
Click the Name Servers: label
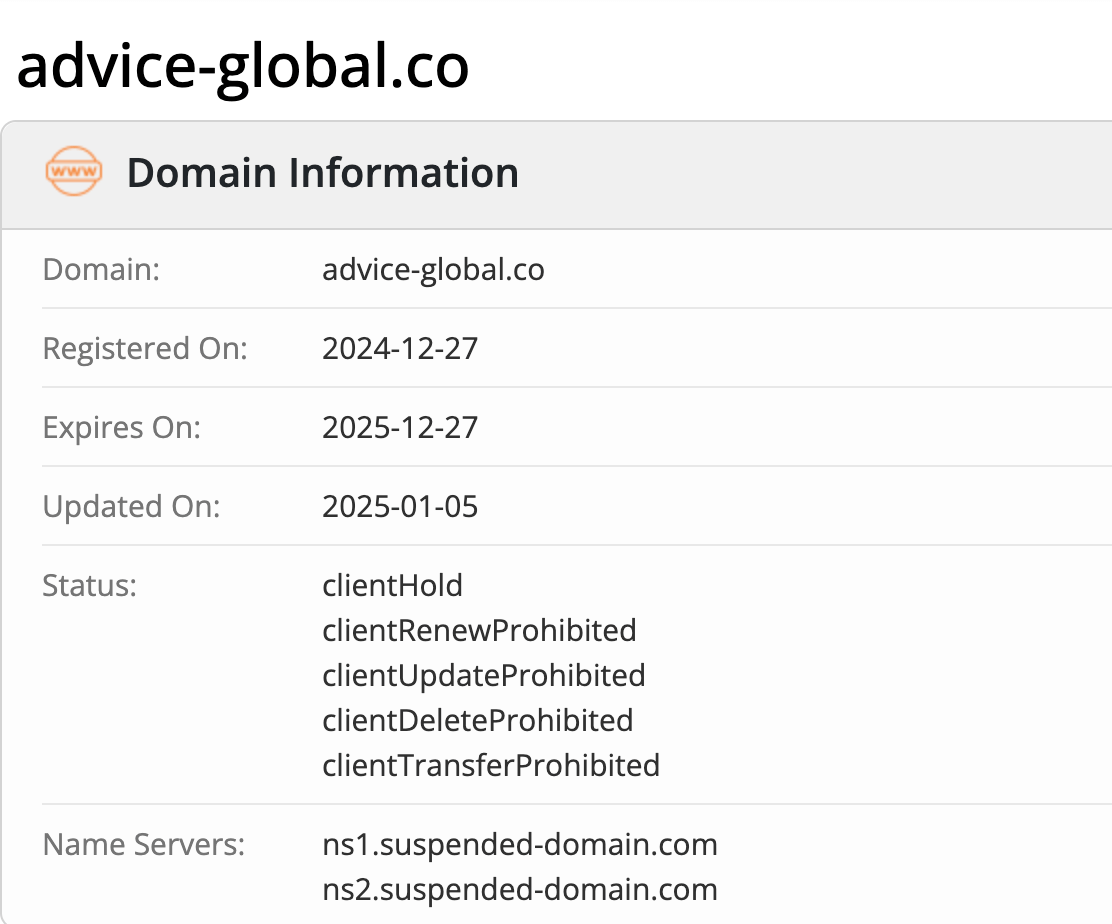144,845
